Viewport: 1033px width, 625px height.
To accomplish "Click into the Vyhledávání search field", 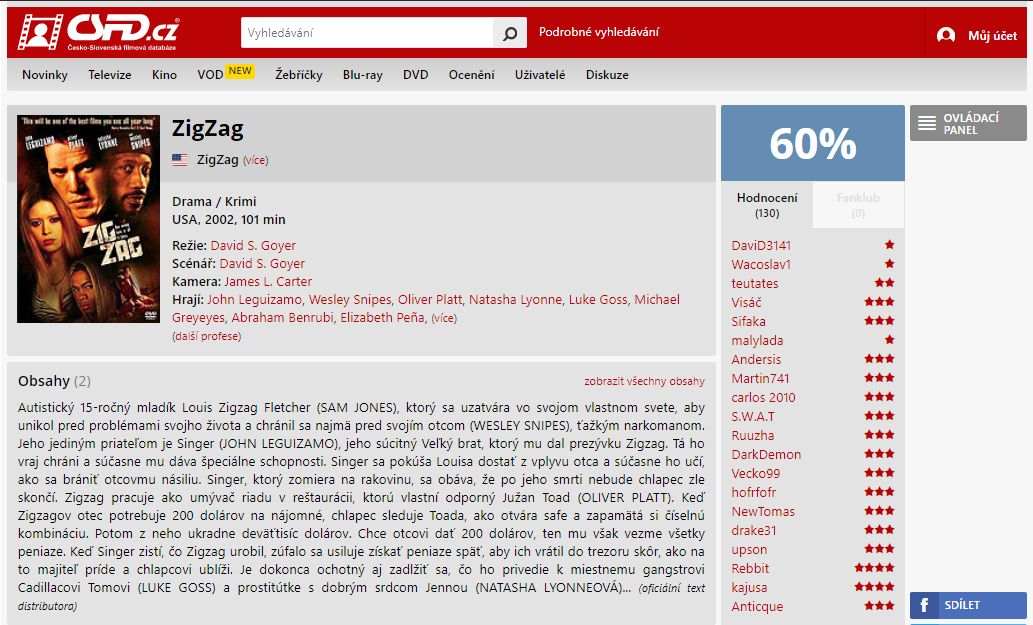I will pyautogui.click(x=367, y=33).
